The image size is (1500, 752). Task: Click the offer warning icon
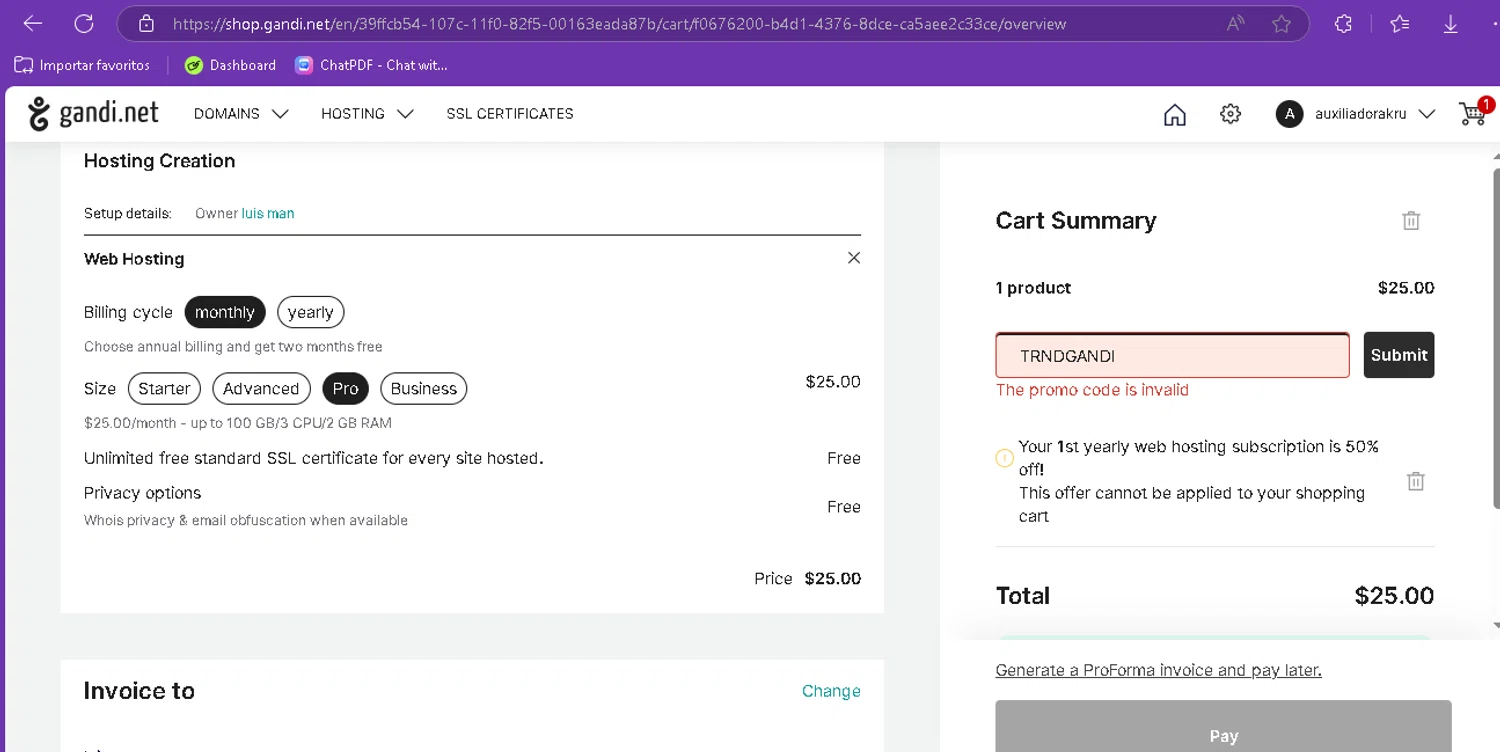[x=1005, y=458]
